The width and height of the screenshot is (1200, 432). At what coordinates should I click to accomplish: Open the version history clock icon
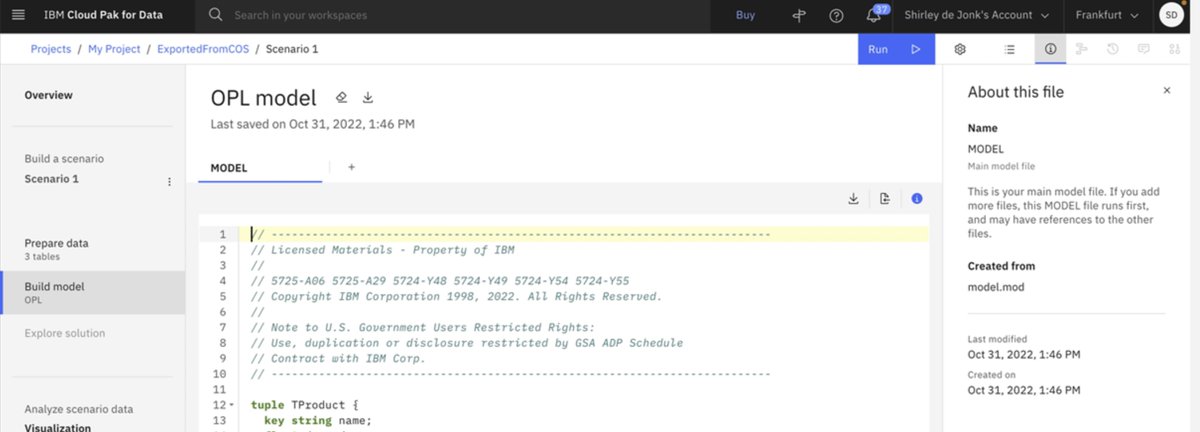[x=1112, y=49]
